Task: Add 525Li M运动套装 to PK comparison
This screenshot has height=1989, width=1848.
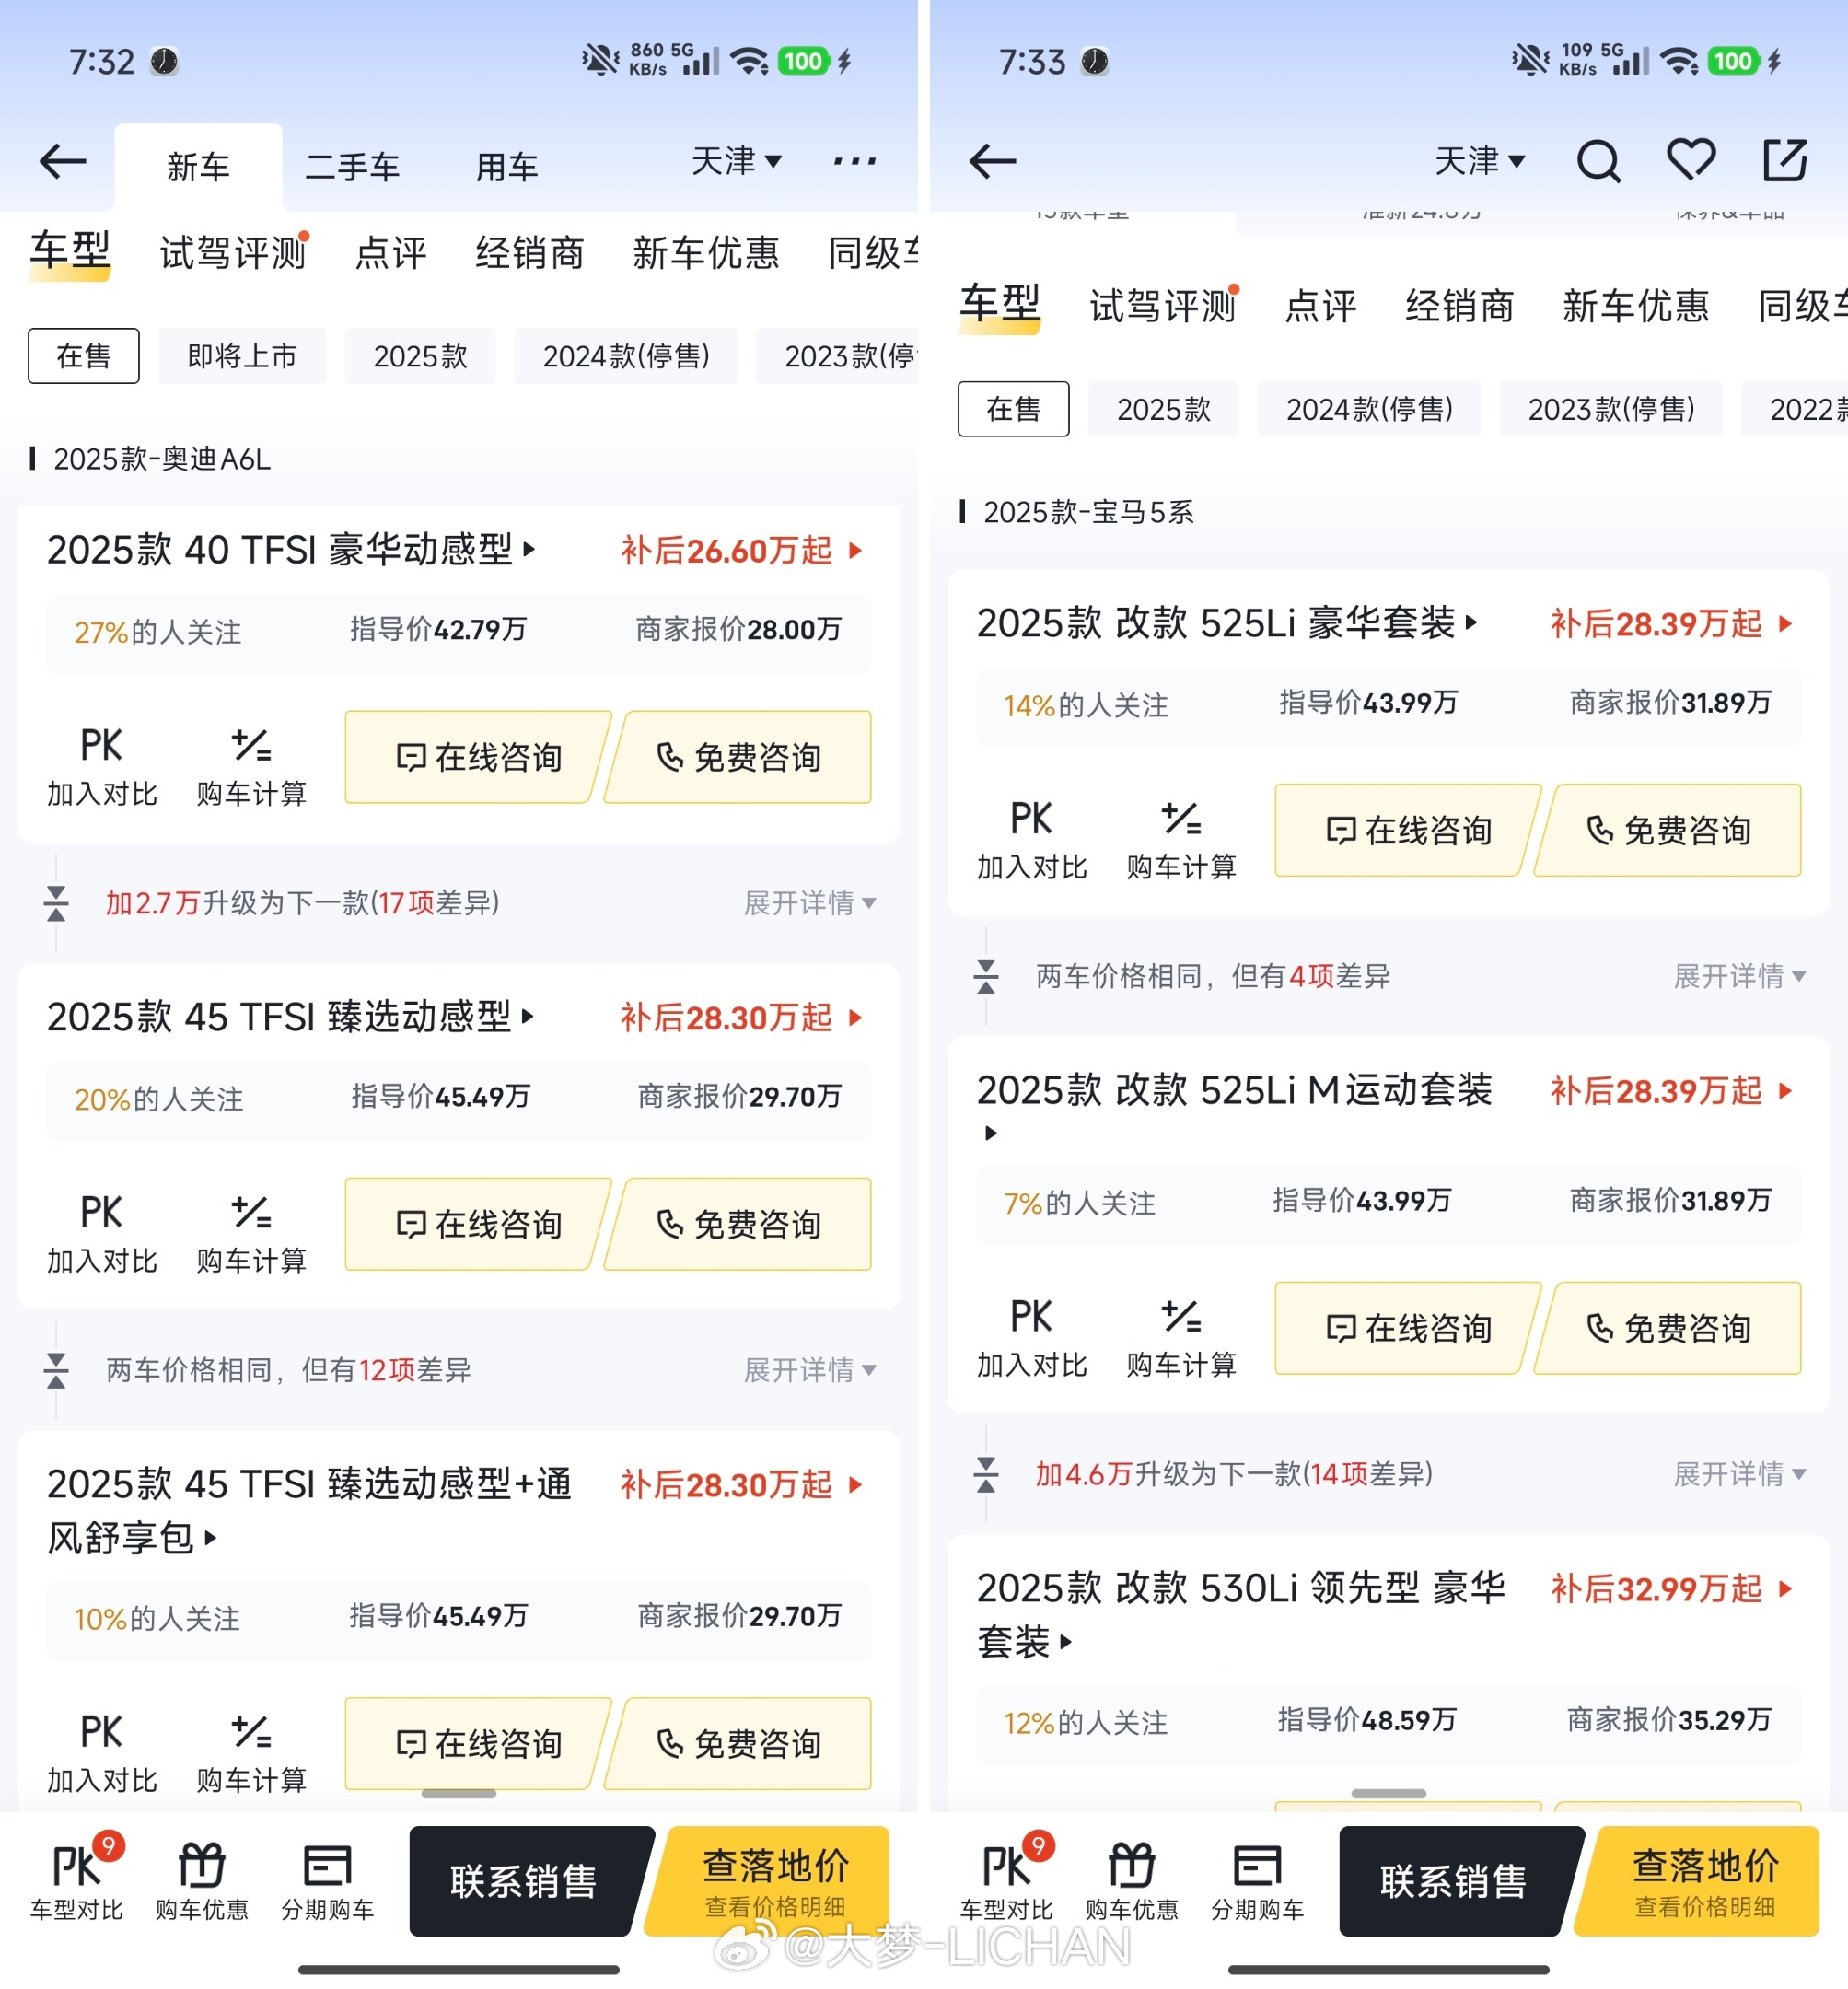Action: [x=1032, y=1337]
